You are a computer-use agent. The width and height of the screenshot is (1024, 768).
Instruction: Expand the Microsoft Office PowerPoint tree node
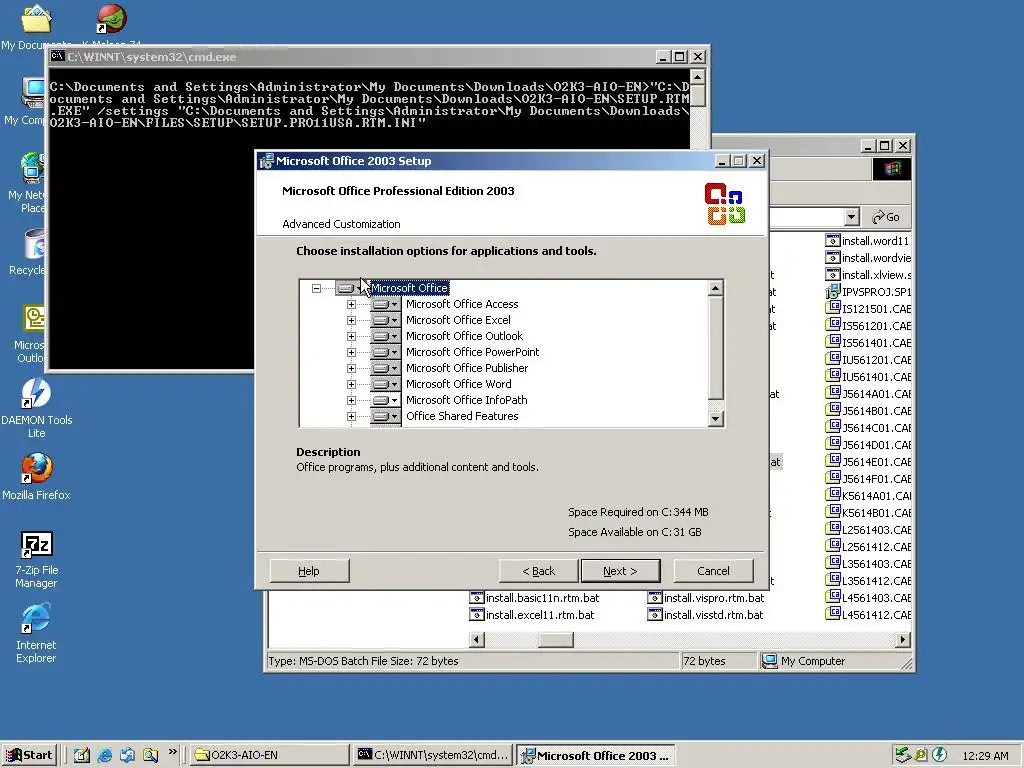click(351, 352)
